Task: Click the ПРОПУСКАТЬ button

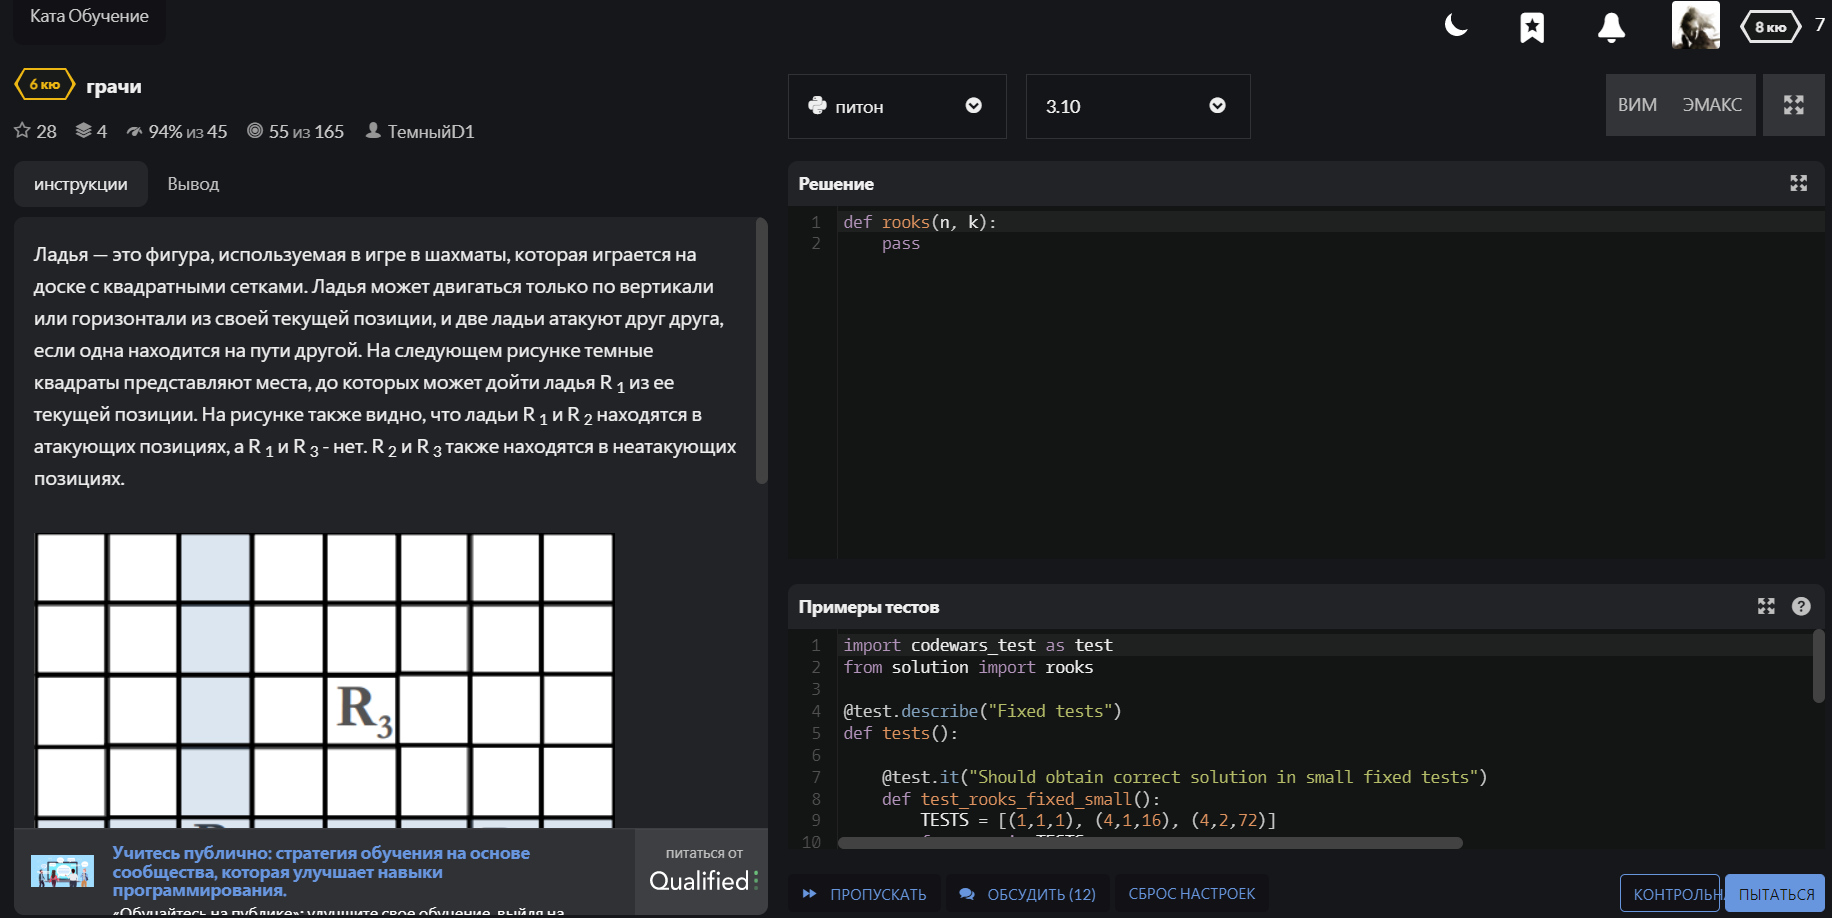Action: pos(865,894)
